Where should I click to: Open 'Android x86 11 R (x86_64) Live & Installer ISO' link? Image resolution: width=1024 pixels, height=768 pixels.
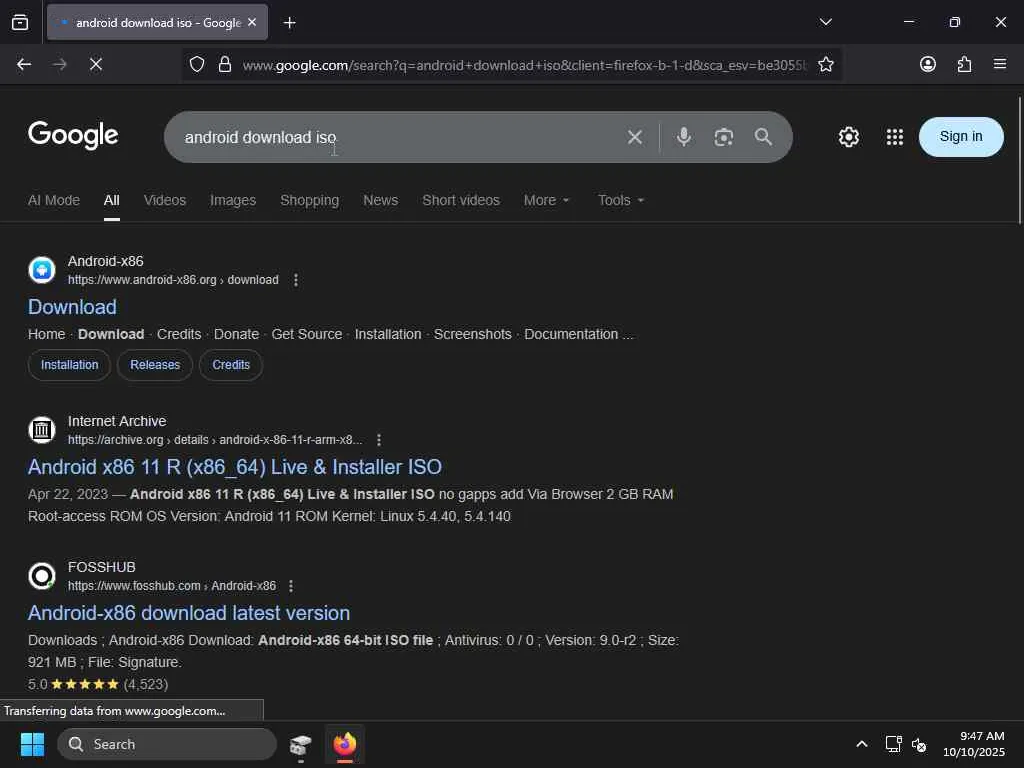pyautogui.click(x=234, y=467)
